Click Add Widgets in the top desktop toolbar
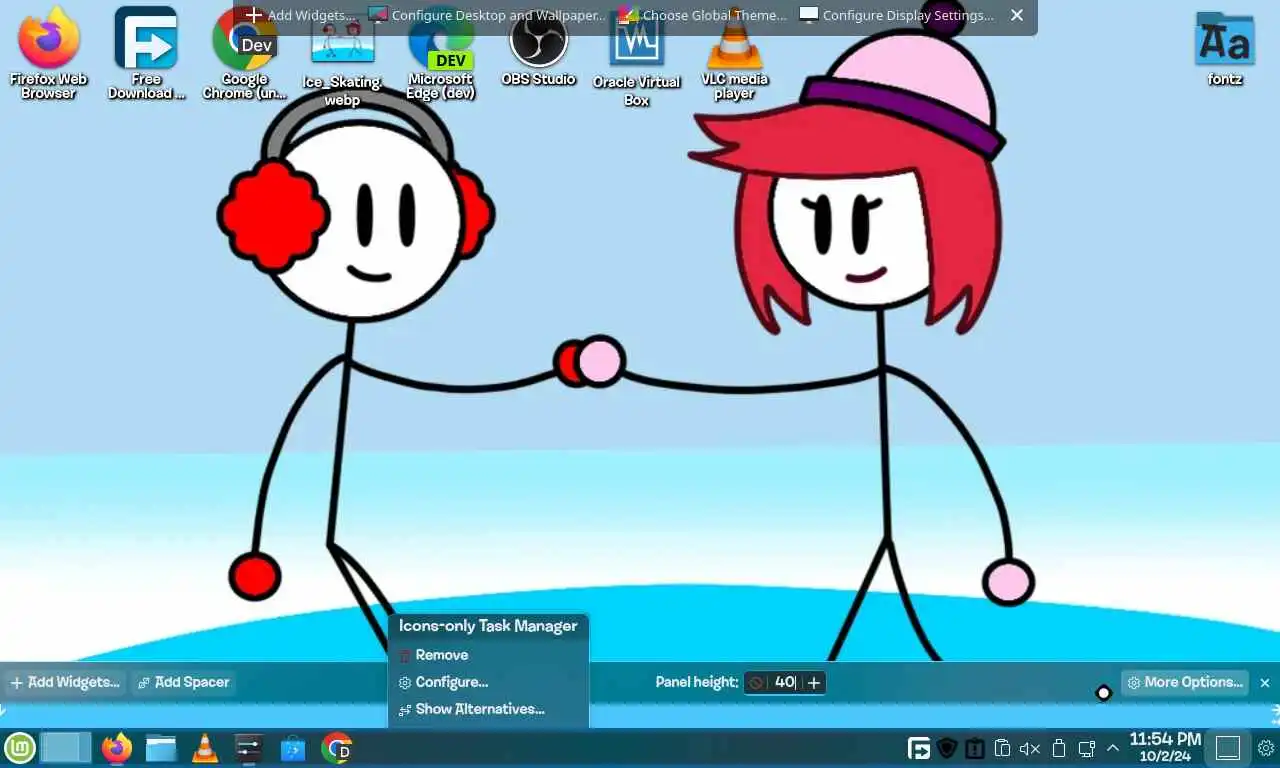Screen dimensions: 1280x768 301,15
